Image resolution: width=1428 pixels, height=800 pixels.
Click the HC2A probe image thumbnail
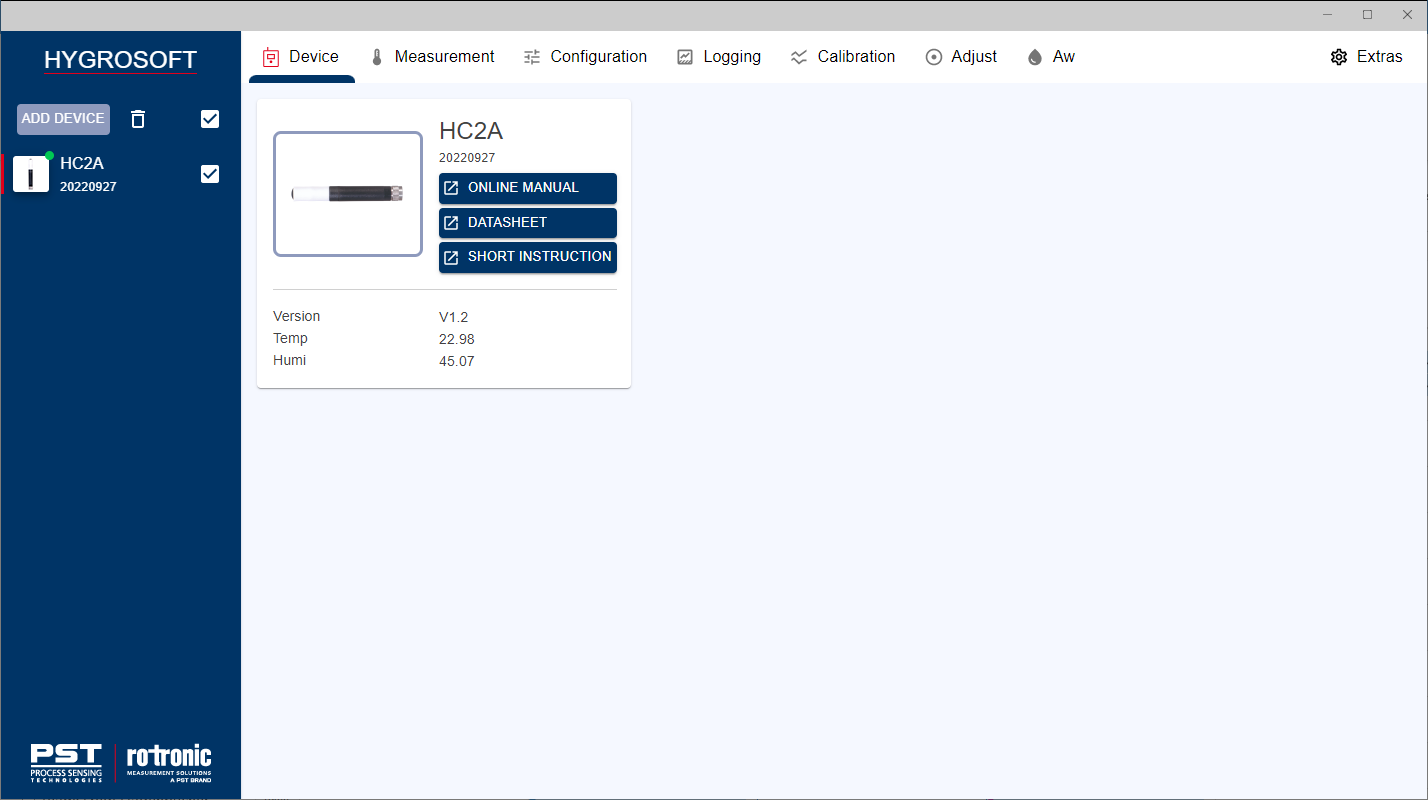[348, 194]
